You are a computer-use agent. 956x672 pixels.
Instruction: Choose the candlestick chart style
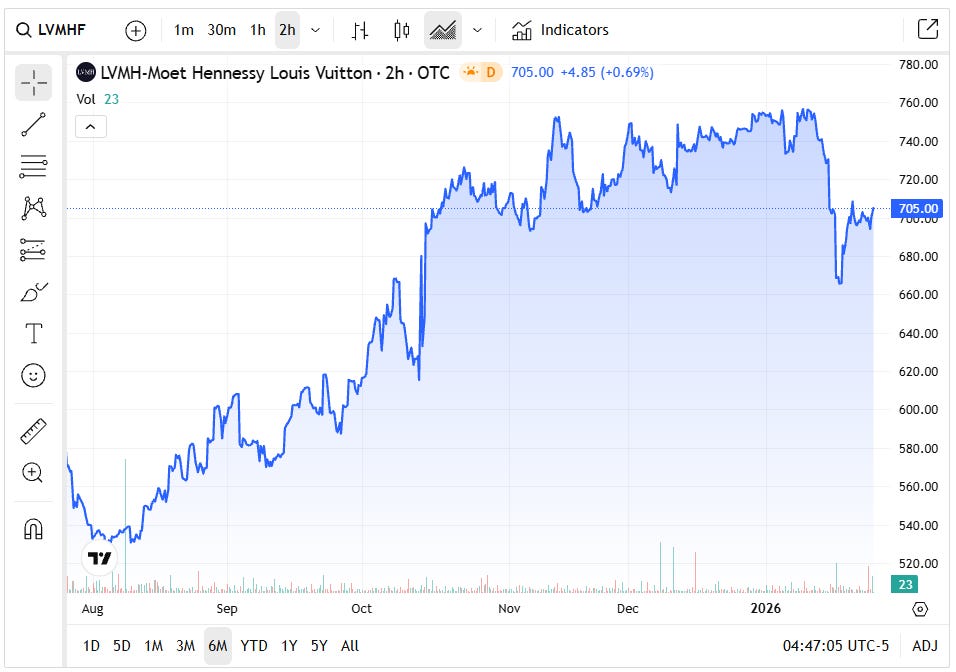click(x=401, y=30)
